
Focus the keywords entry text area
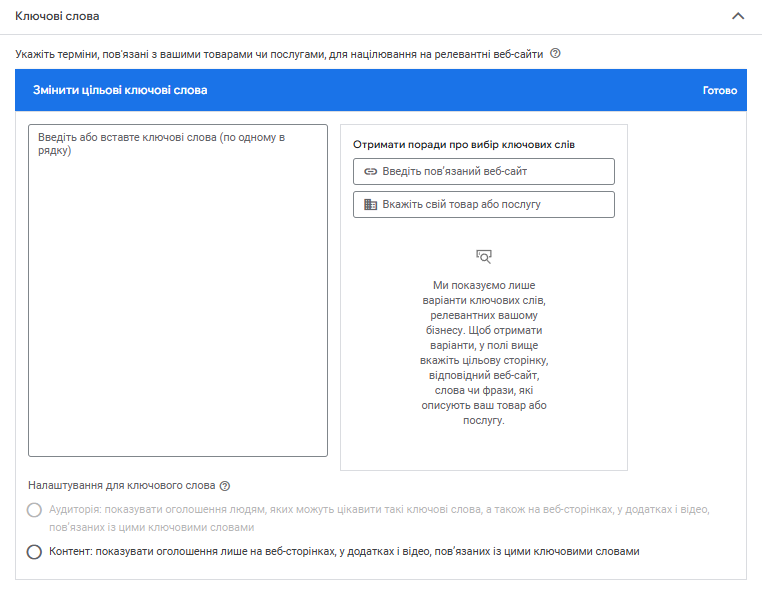click(178, 290)
